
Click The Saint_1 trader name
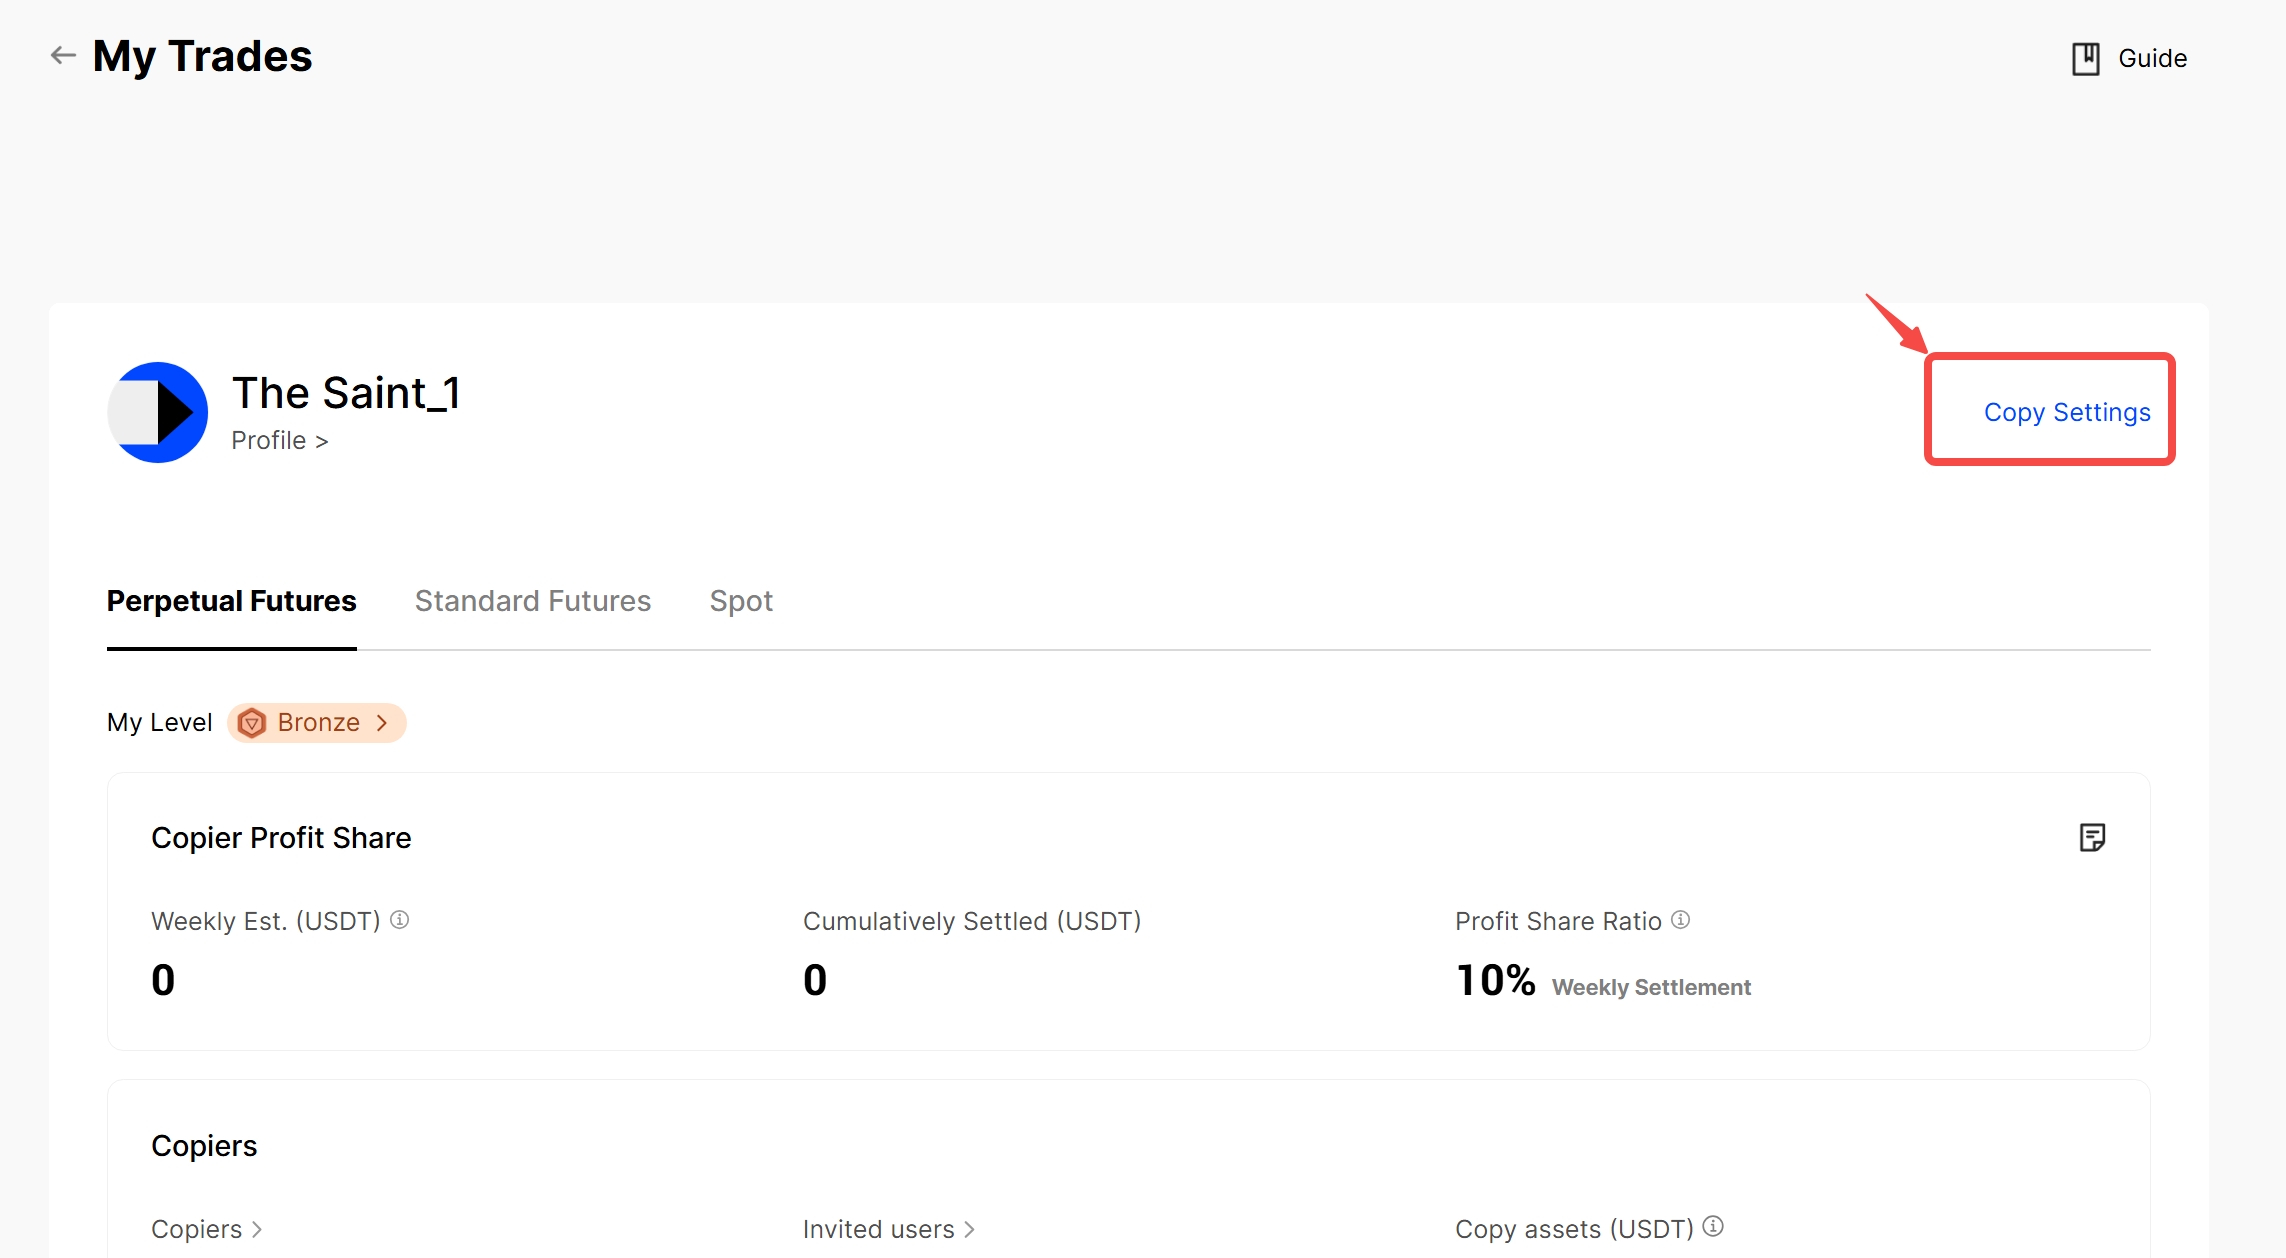346,393
